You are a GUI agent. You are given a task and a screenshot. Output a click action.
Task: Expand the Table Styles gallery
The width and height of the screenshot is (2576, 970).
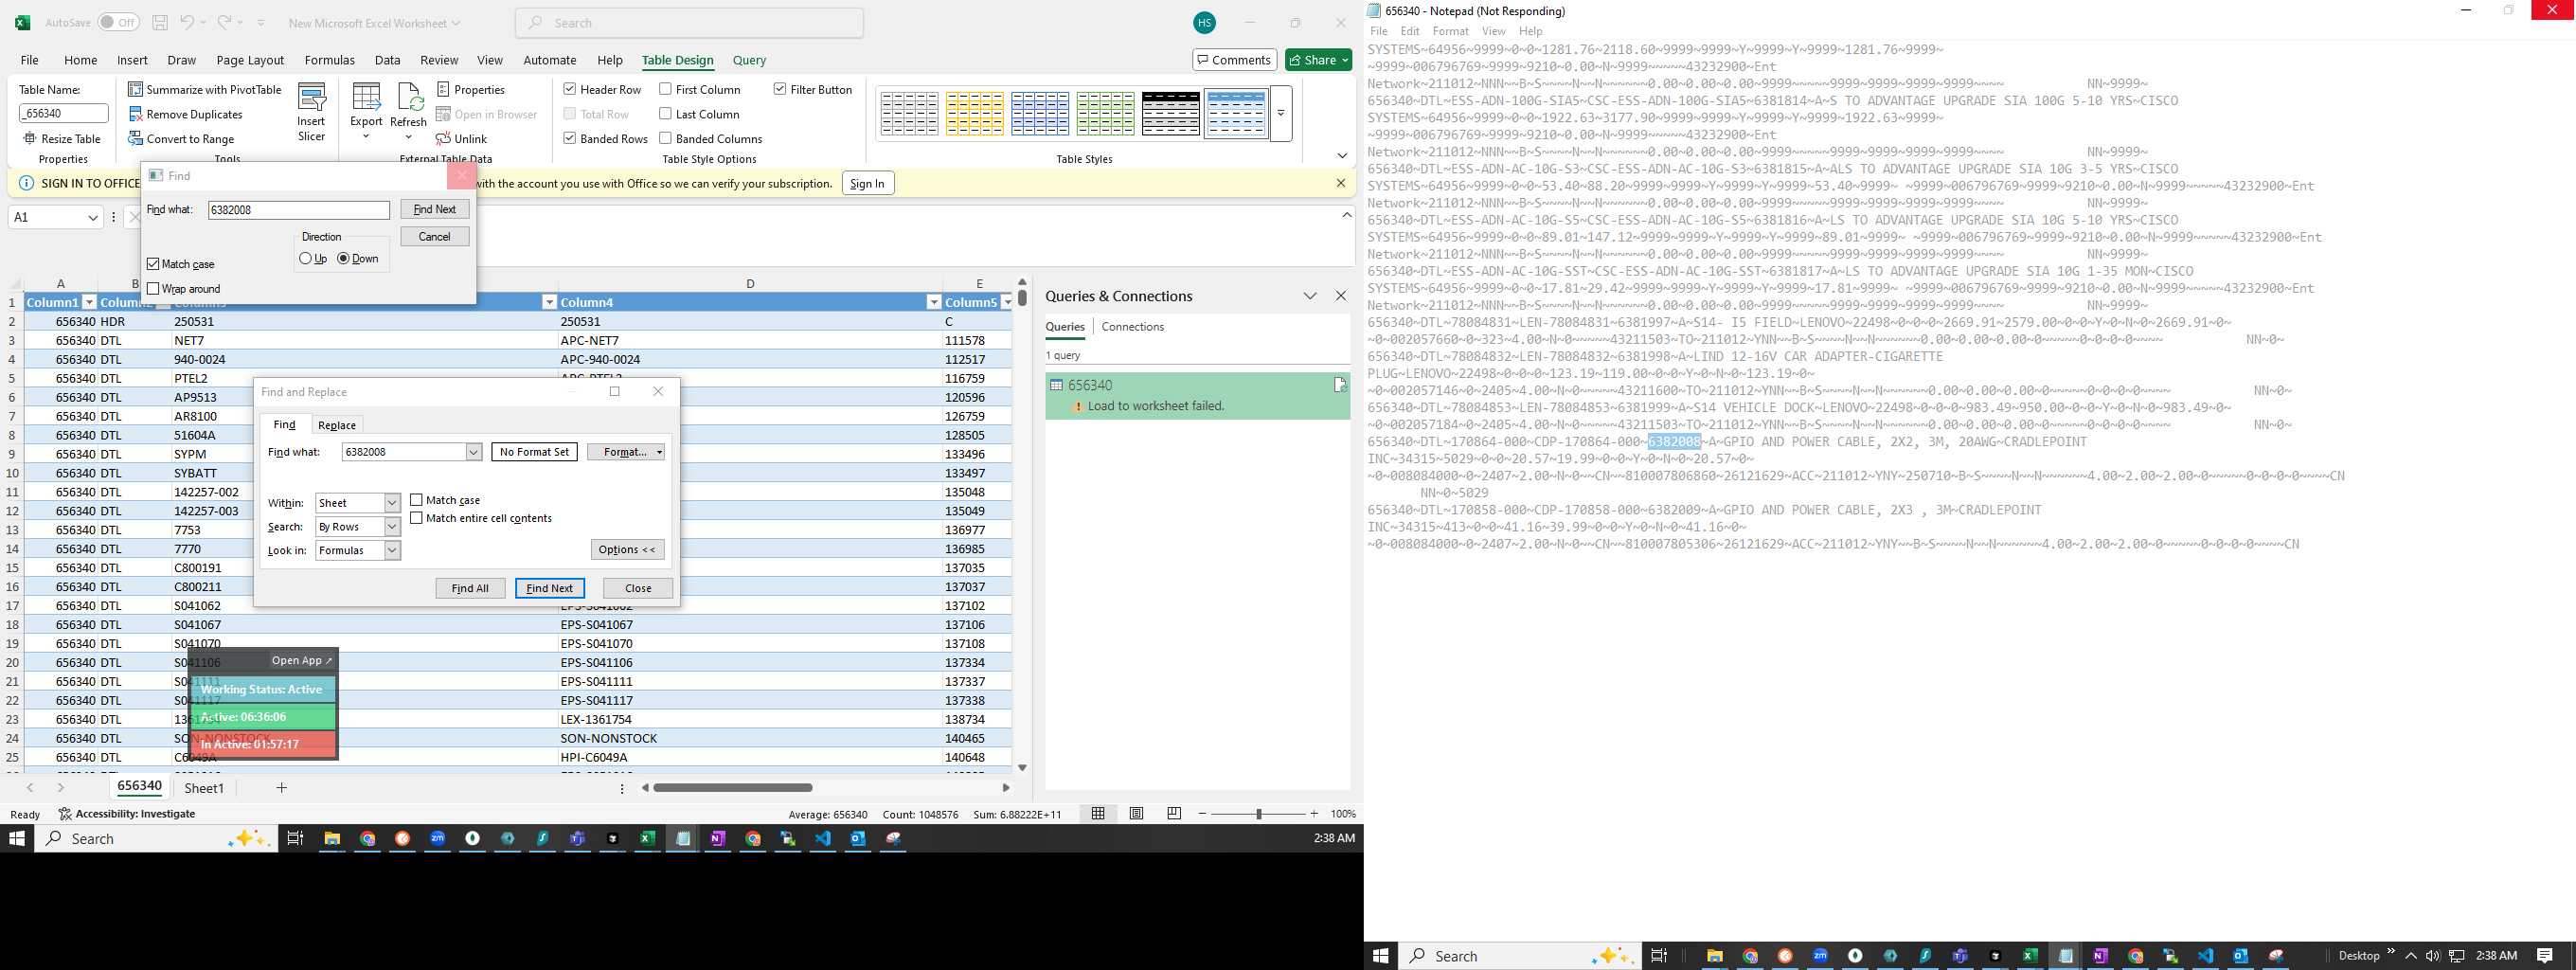1281,114
